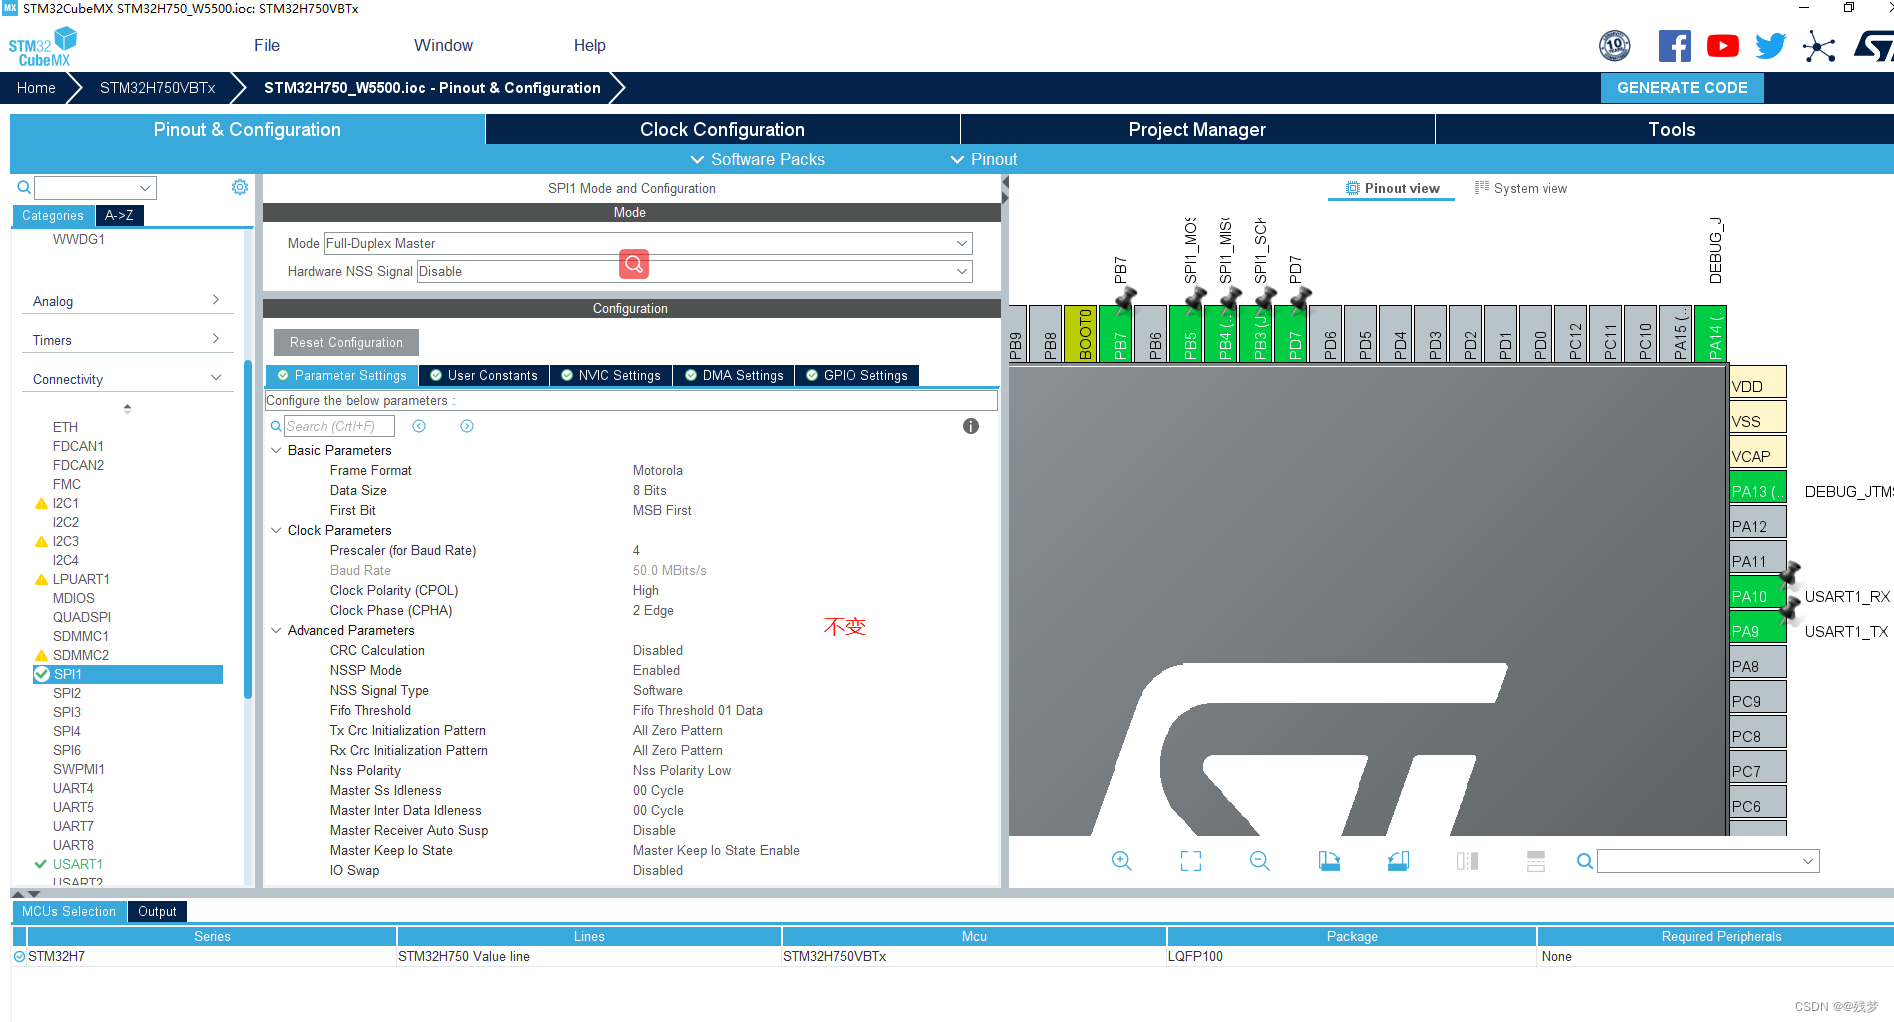Screen dimensions: 1894x1022
Task: Open Hardware NSS Signal dropdown
Action: coord(694,271)
